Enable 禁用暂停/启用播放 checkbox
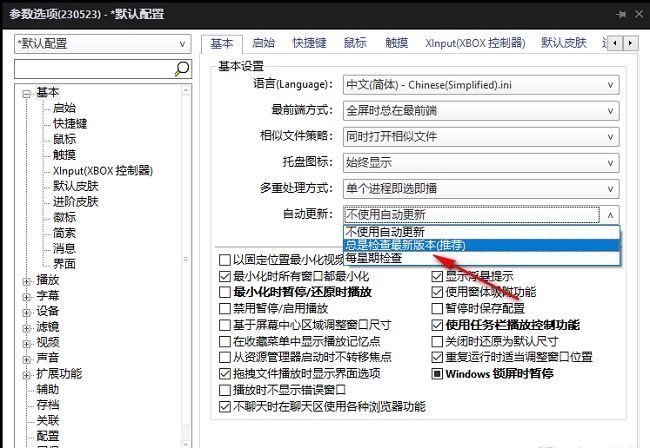The width and height of the screenshot is (650, 448). pos(225,309)
